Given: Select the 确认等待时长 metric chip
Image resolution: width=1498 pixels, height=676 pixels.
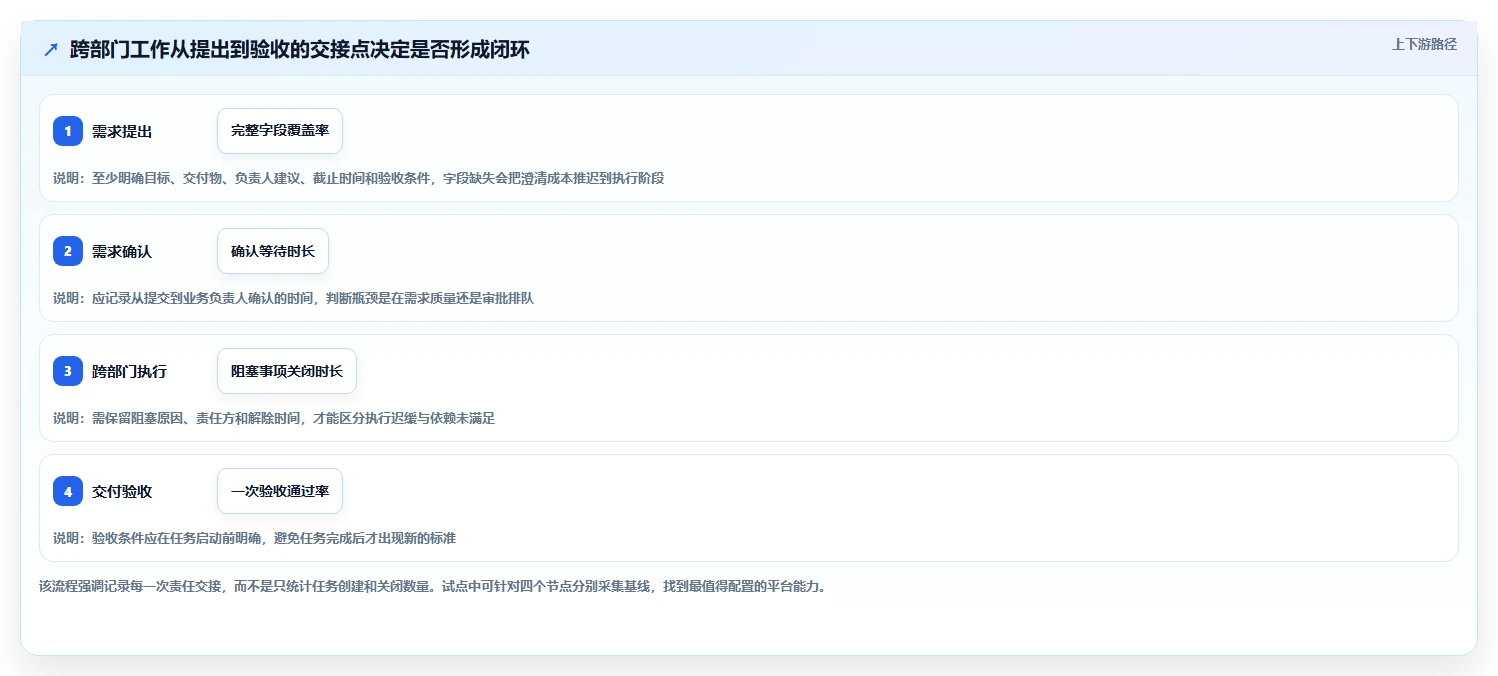Looking at the screenshot, I should 273,251.
